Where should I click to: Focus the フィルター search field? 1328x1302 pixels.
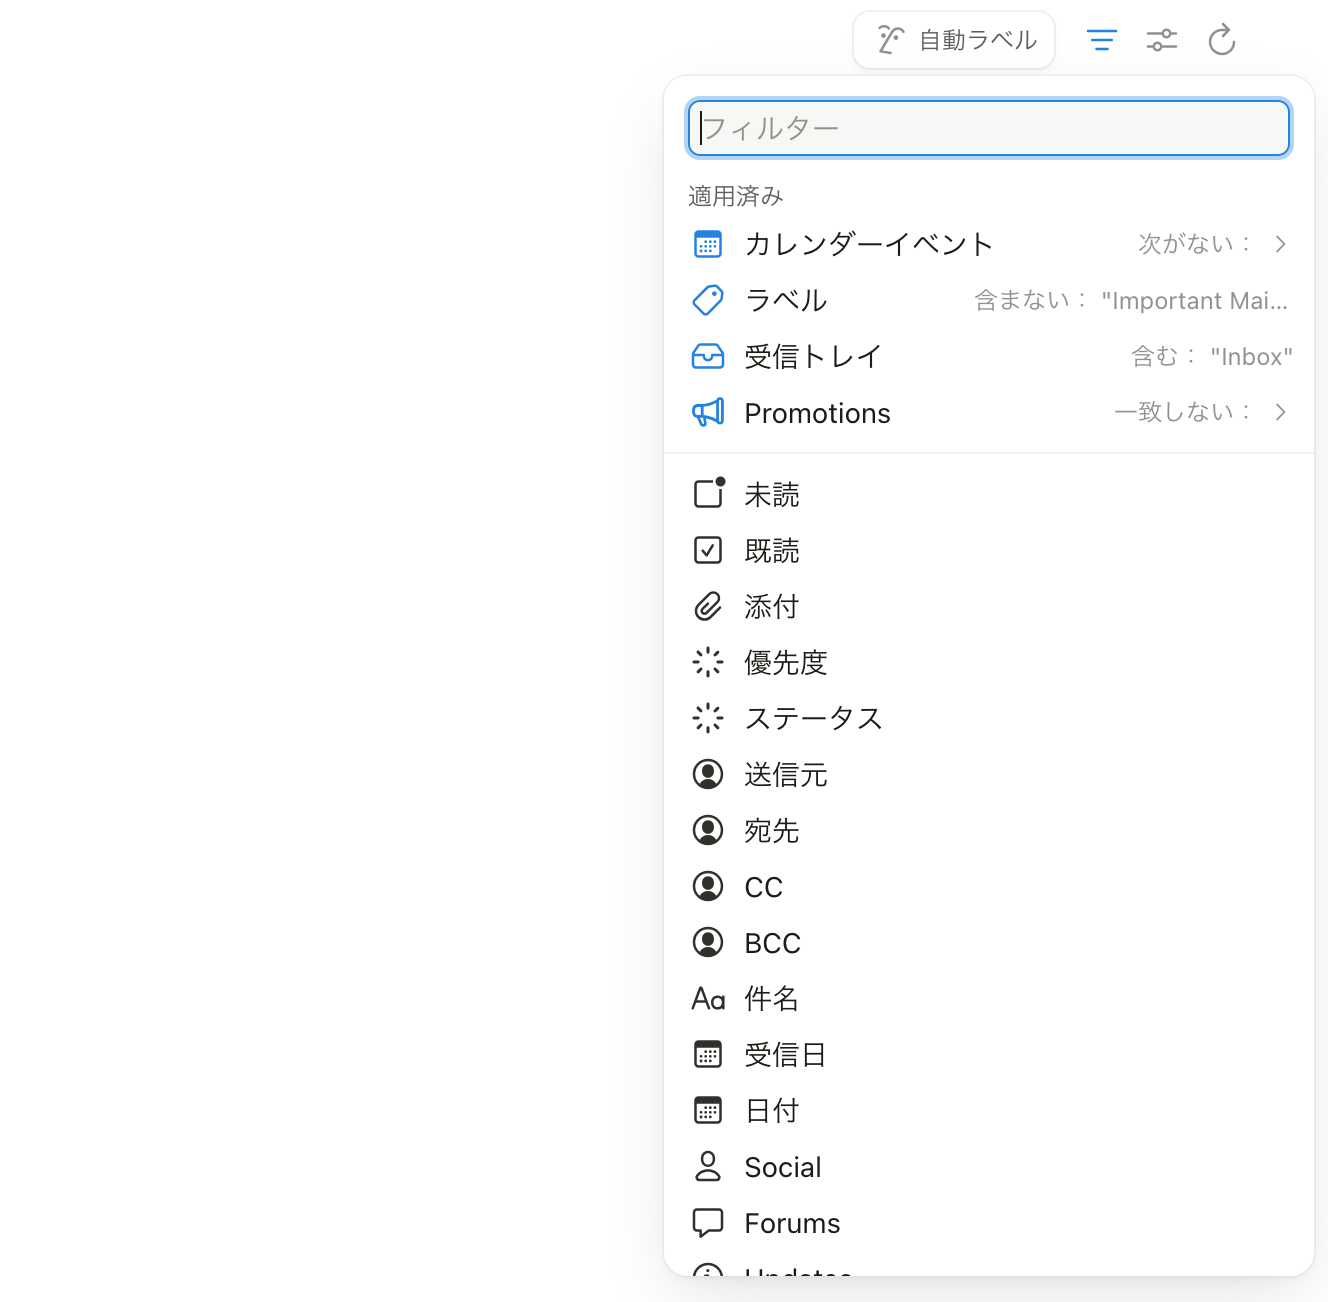coord(988,128)
